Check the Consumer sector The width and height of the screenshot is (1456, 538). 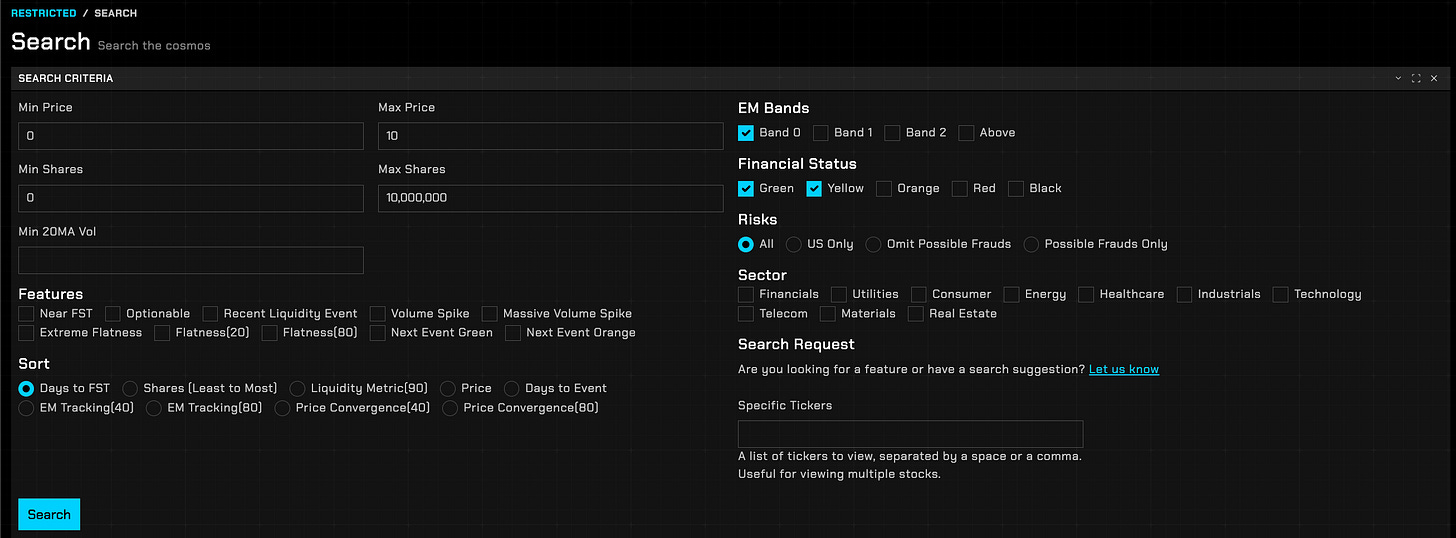(919, 294)
